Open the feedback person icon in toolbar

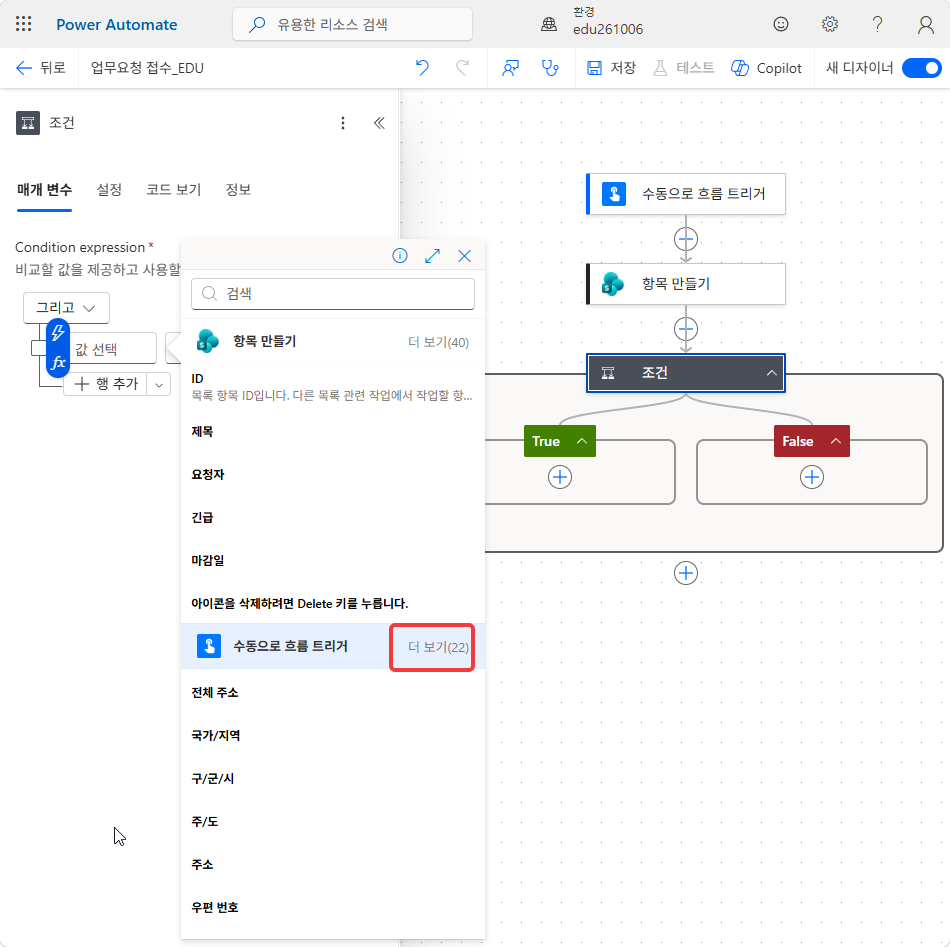pyautogui.click(x=510, y=68)
